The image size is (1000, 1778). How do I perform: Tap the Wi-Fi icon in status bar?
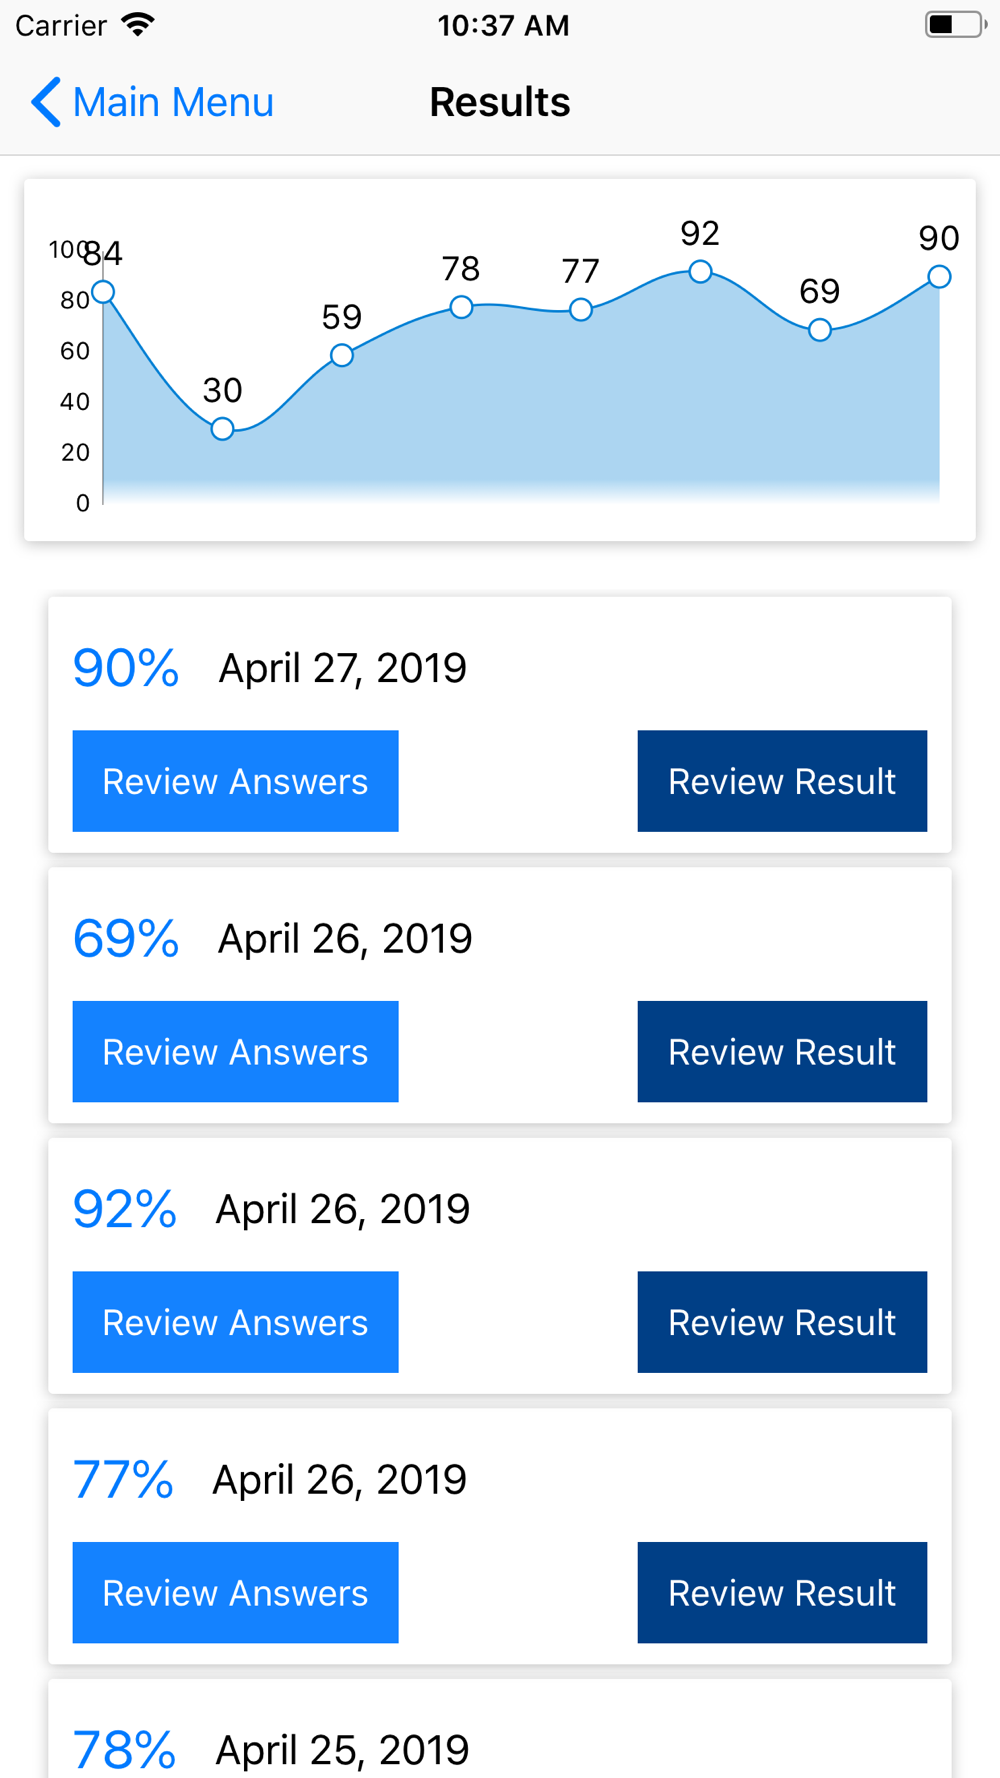pos(138,25)
